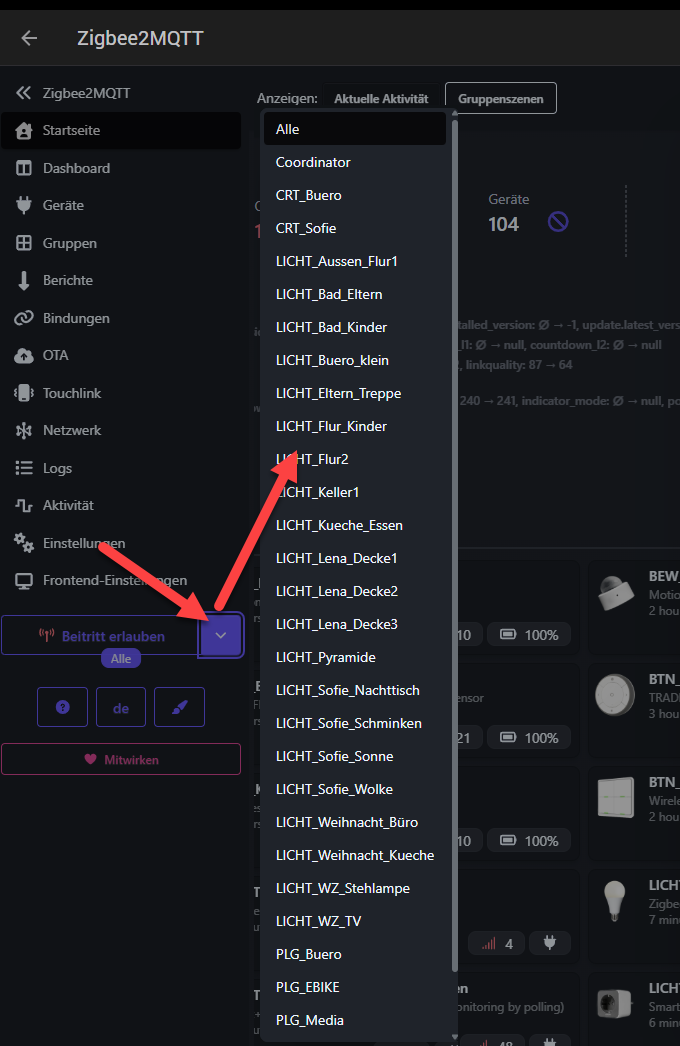
Task: Toggle the Gruppenszenen filter button
Action: click(x=500, y=99)
